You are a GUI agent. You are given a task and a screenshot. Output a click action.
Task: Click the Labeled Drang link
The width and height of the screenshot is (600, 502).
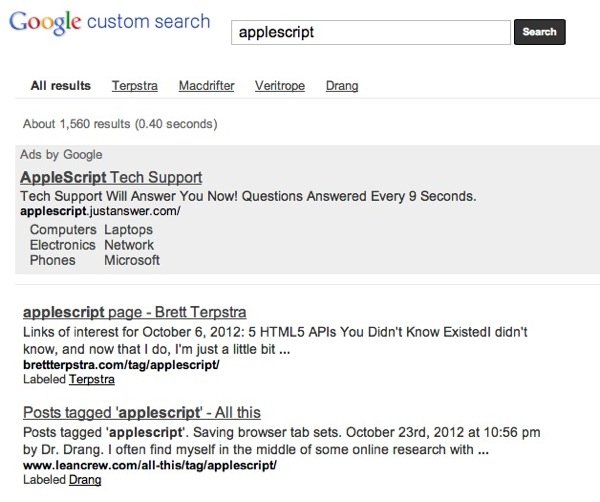pos(85,480)
